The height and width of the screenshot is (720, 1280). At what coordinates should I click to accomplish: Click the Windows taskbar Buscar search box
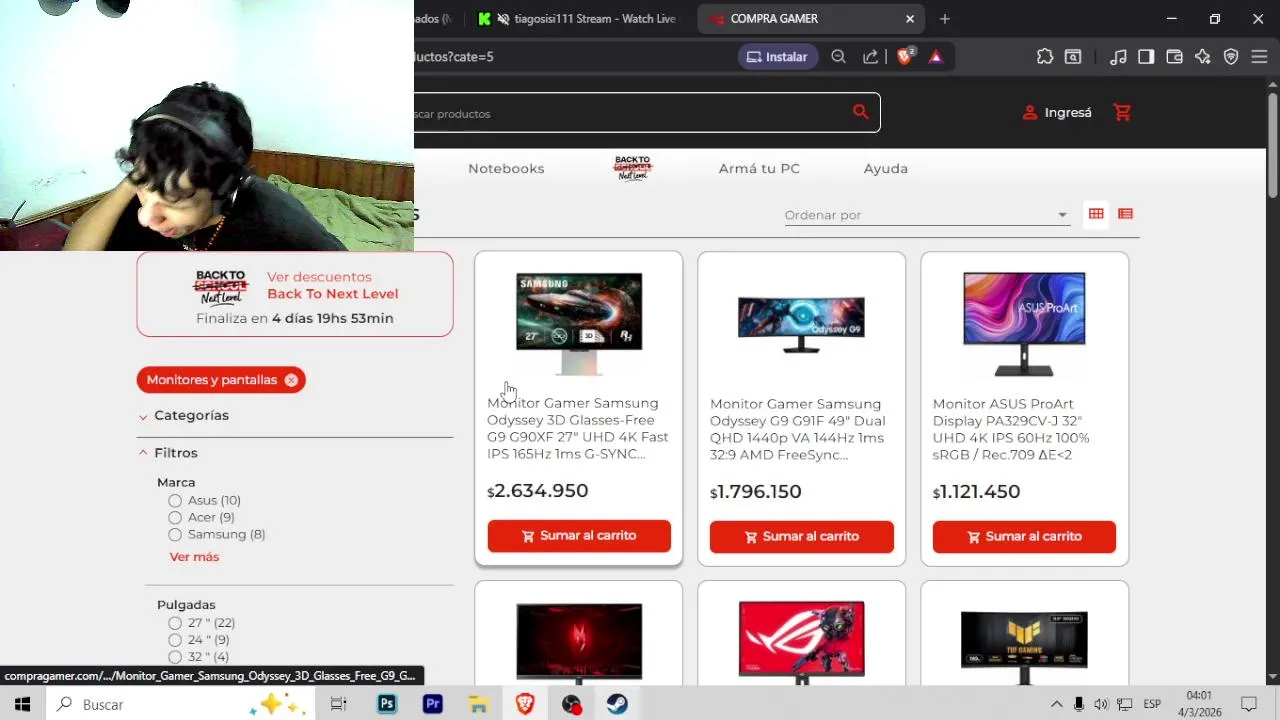(x=180, y=704)
